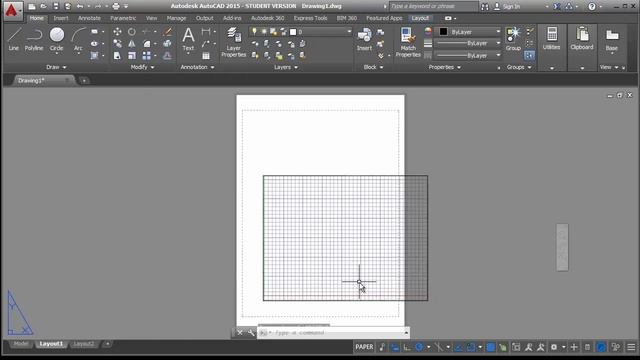Click the Insert block icon
This screenshot has width=640, height=360.
pyautogui.click(x=364, y=39)
